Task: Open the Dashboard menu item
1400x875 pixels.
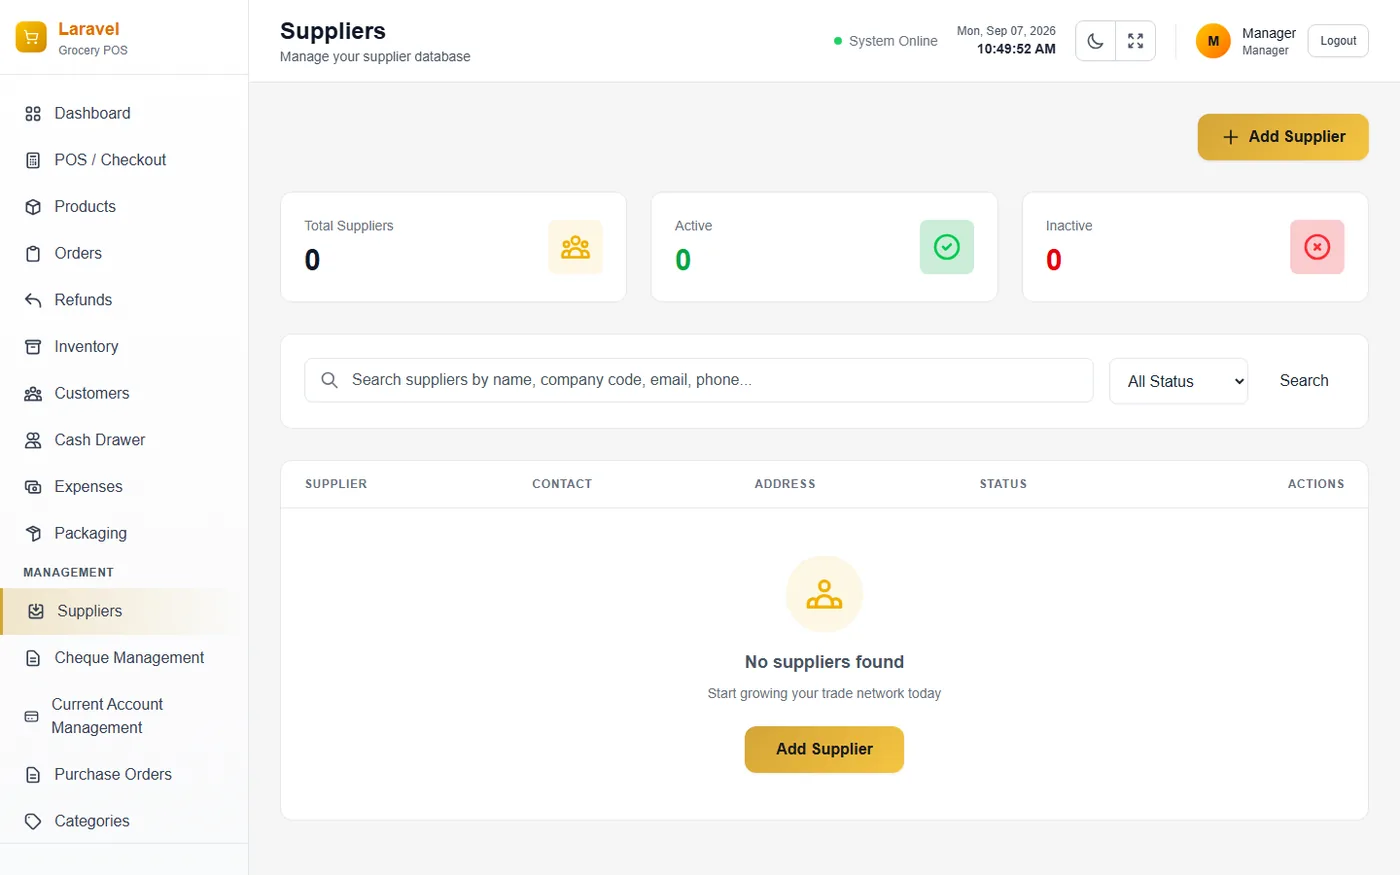Action: click(124, 114)
